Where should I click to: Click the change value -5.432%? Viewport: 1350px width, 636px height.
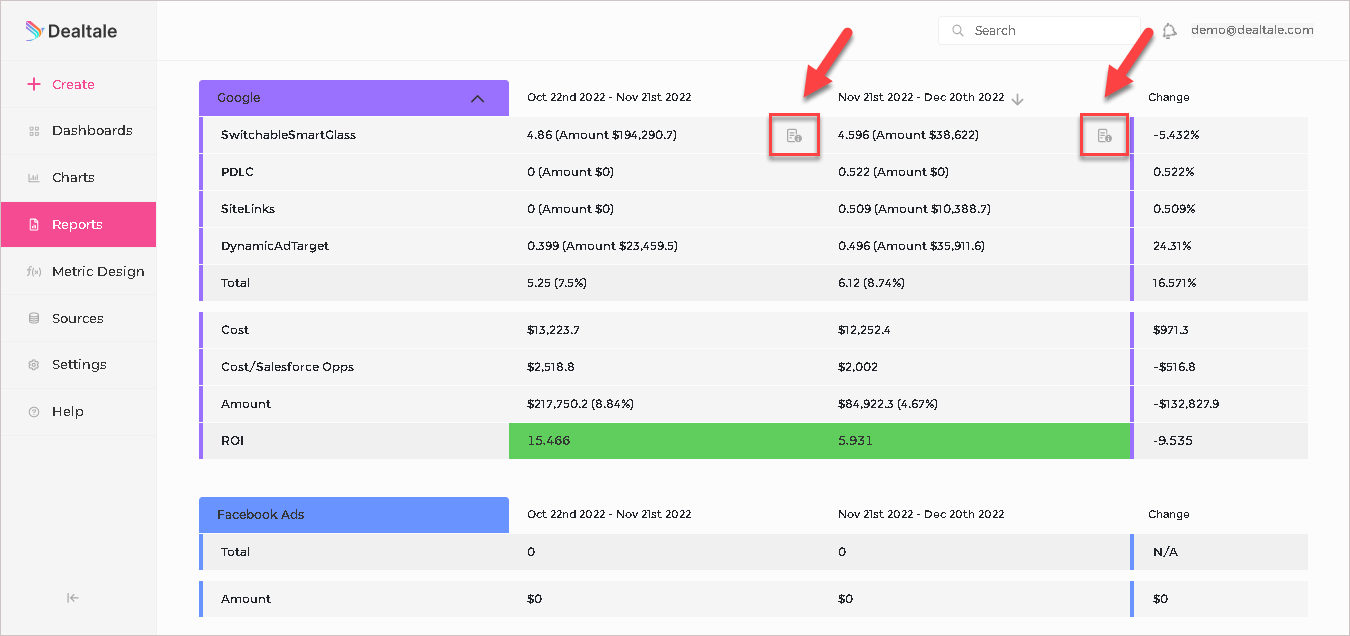click(x=1176, y=135)
